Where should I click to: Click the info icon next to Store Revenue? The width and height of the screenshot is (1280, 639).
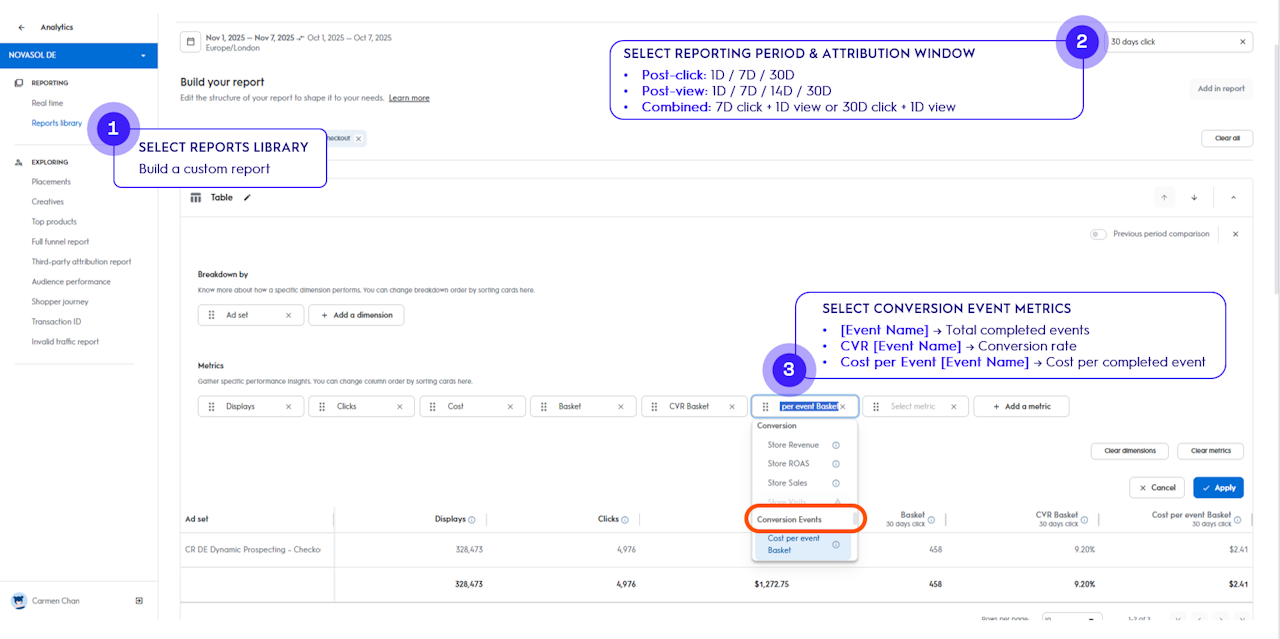[836, 445]
